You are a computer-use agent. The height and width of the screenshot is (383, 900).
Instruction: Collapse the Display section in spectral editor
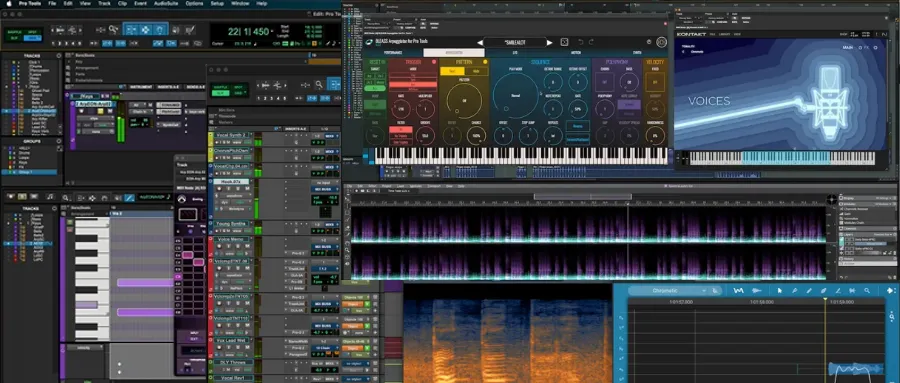pos(841,198)
